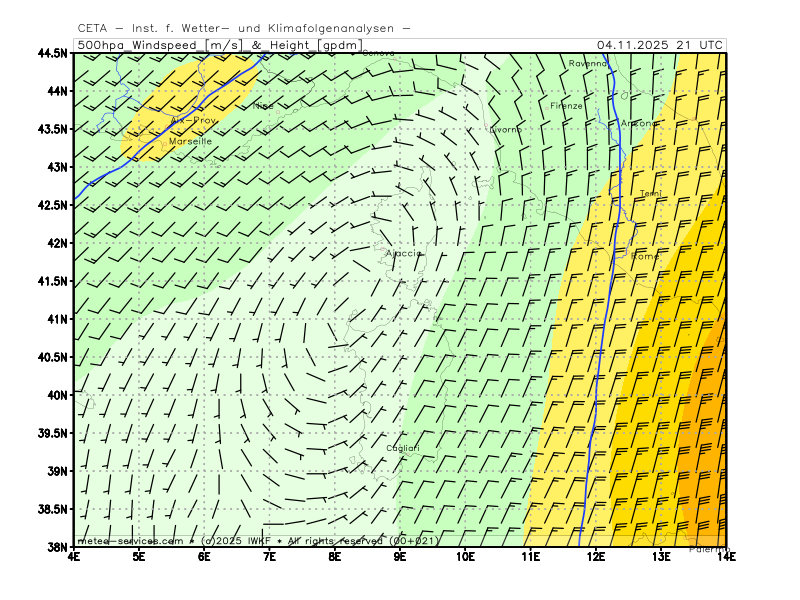Select the Nice city label
The width and height of the screenshot is (800, 600).
[263, 105]
